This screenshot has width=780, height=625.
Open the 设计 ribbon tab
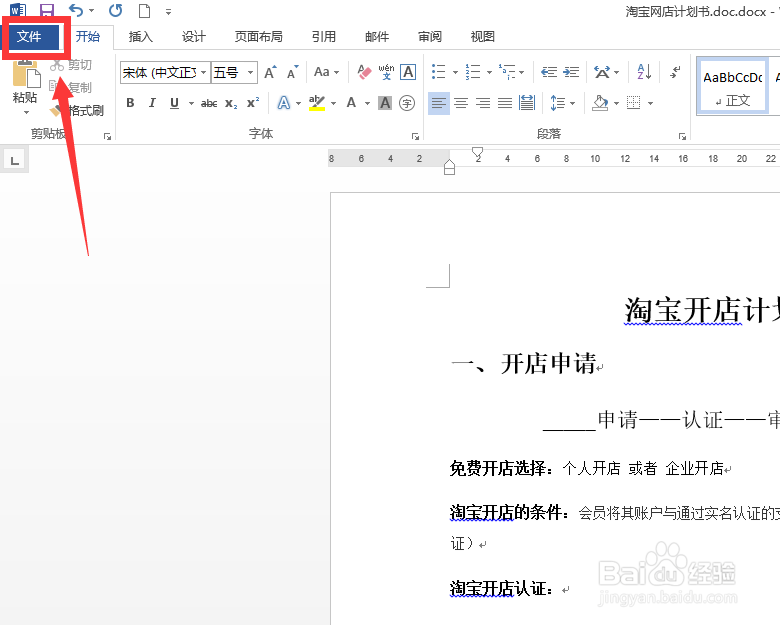coord(194,37)
